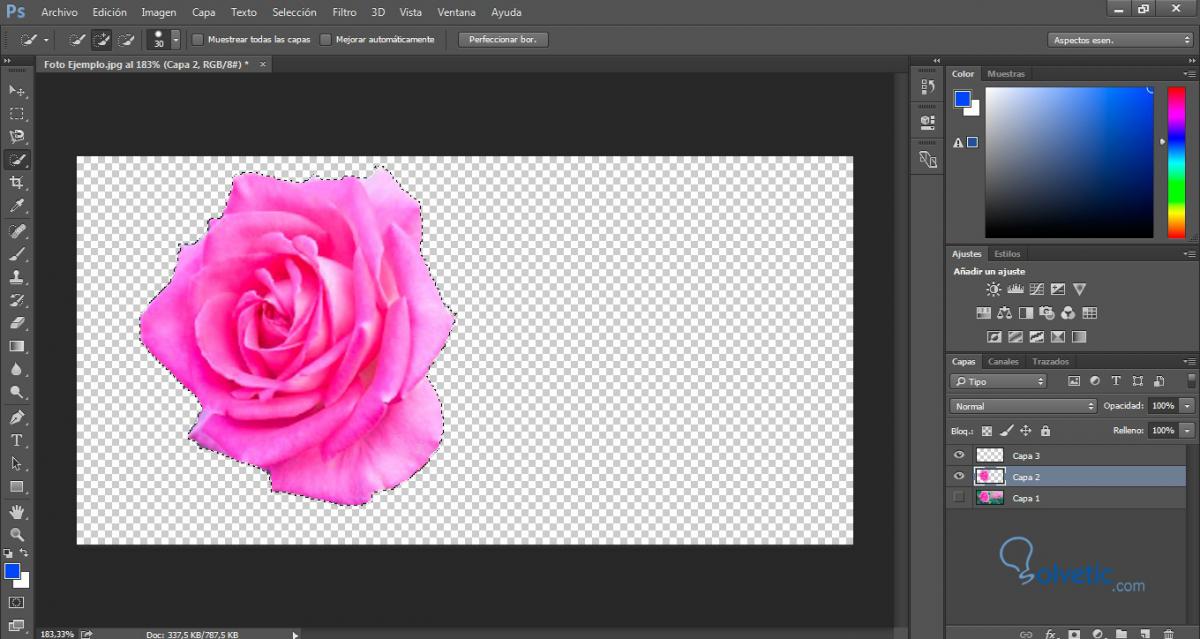Expand the Opacidad value dropdown
The image size is (1200, 639).
[1187, 406]
